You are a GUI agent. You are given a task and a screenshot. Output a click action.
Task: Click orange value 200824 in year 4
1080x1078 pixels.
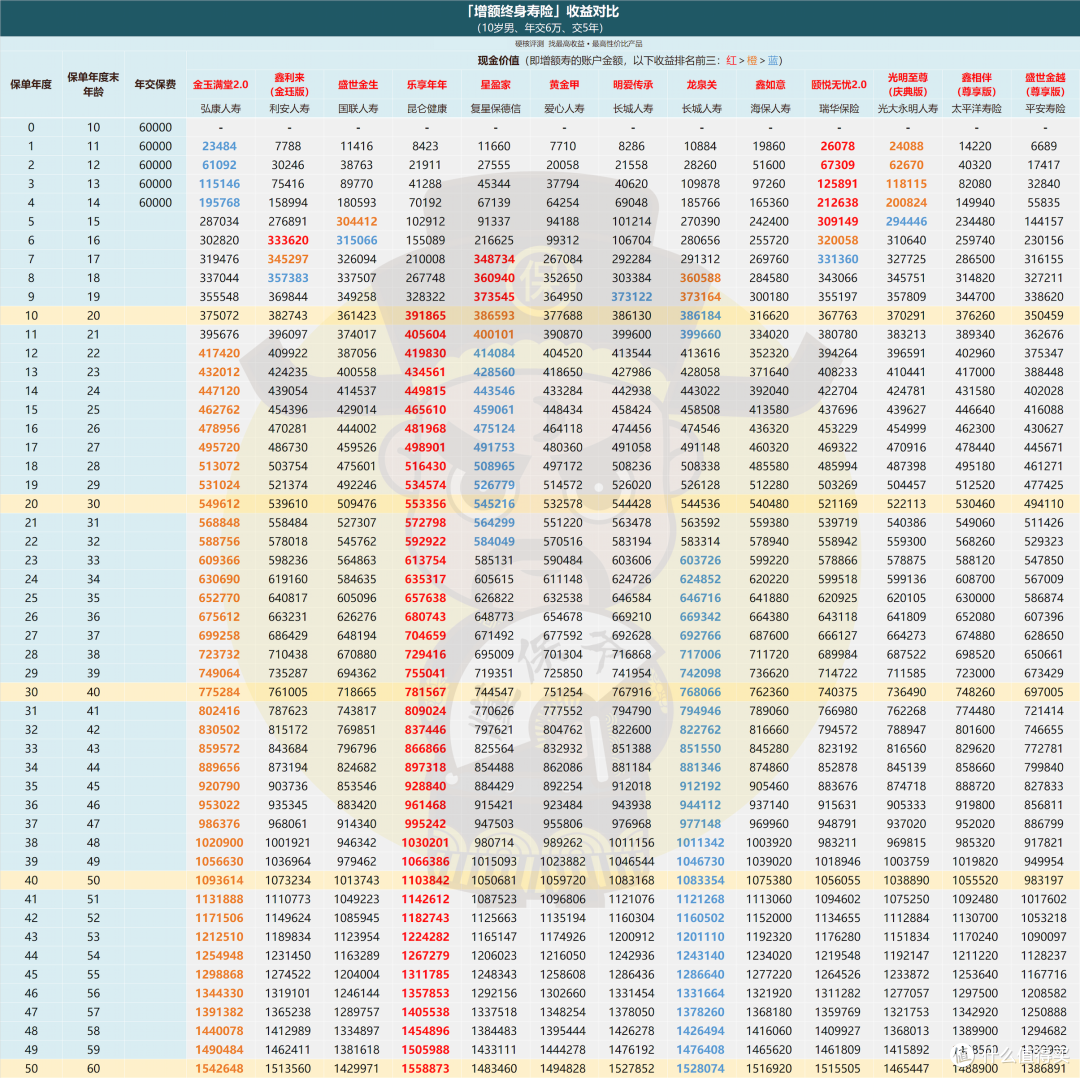click(906, 203)
